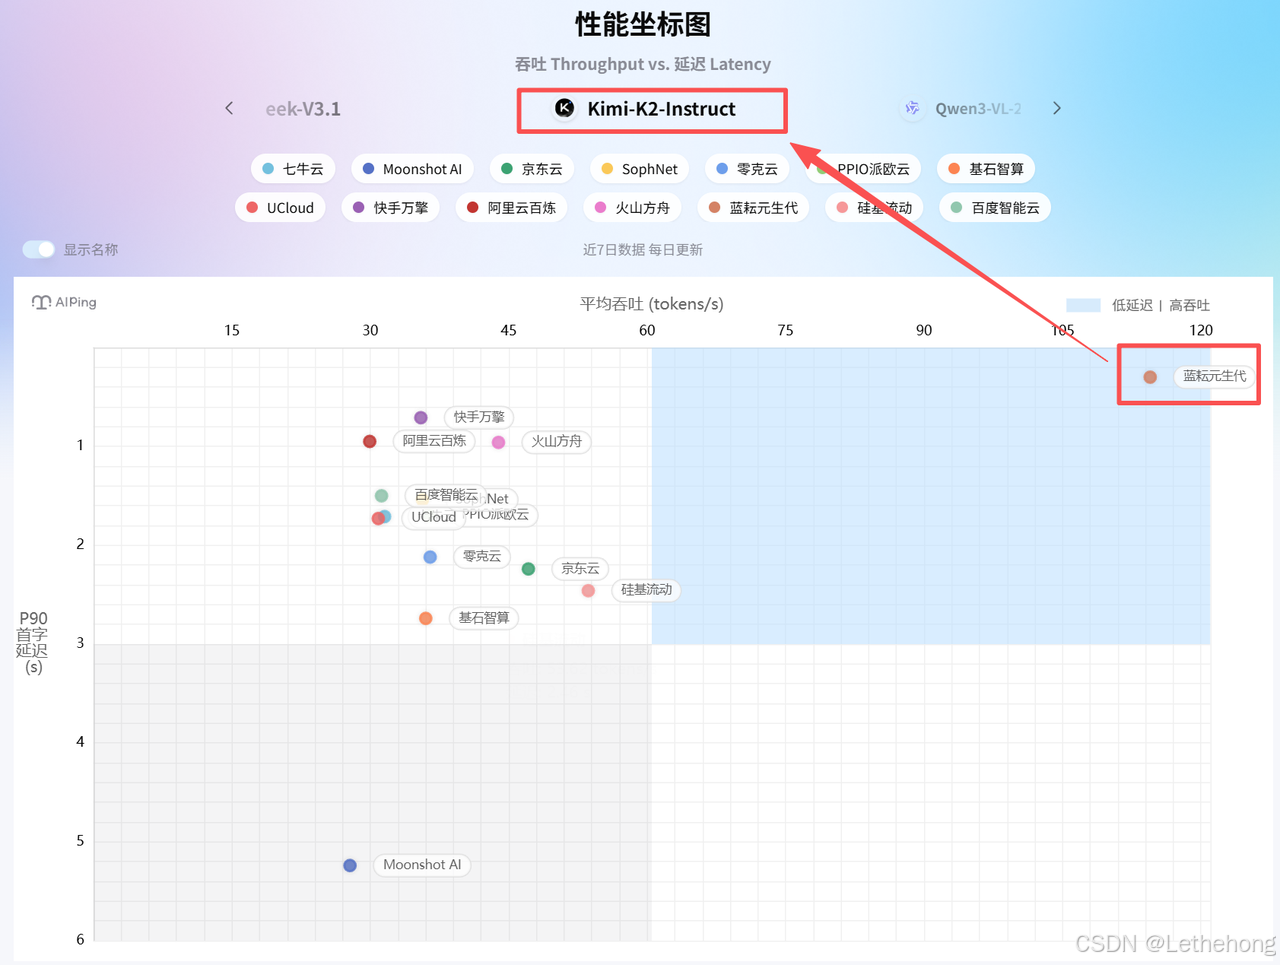Click the 基石智算 label in the chart
The width and height of the screenshot is (1280, 965).
[x=484, y=618]
